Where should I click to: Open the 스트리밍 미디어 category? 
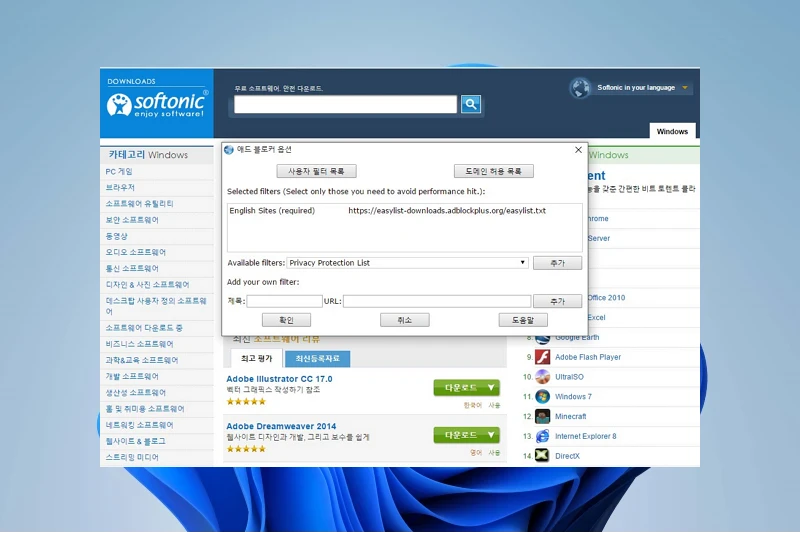click(x=132, y=458)
